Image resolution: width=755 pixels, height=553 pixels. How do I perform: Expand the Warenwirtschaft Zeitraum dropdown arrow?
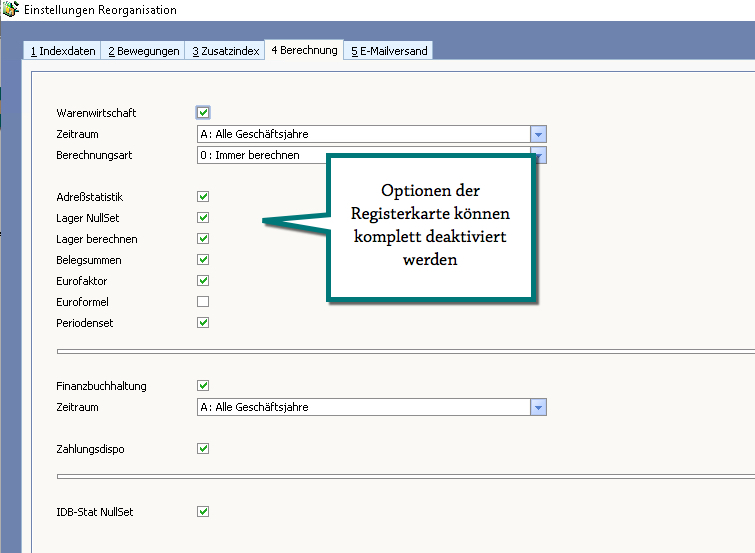coord(538,134)
